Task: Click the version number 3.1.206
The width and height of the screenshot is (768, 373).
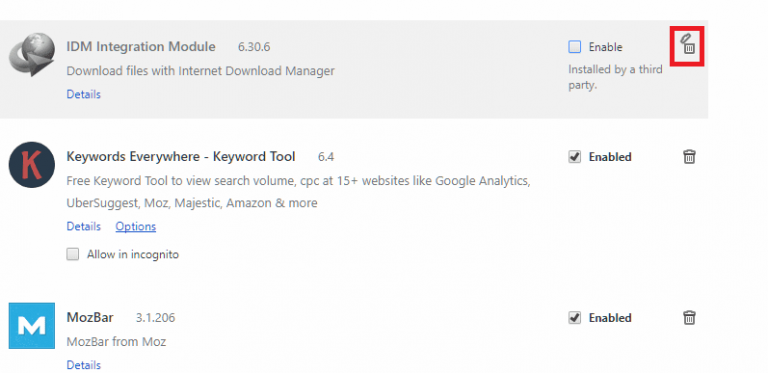Action: tap(155, 318)
